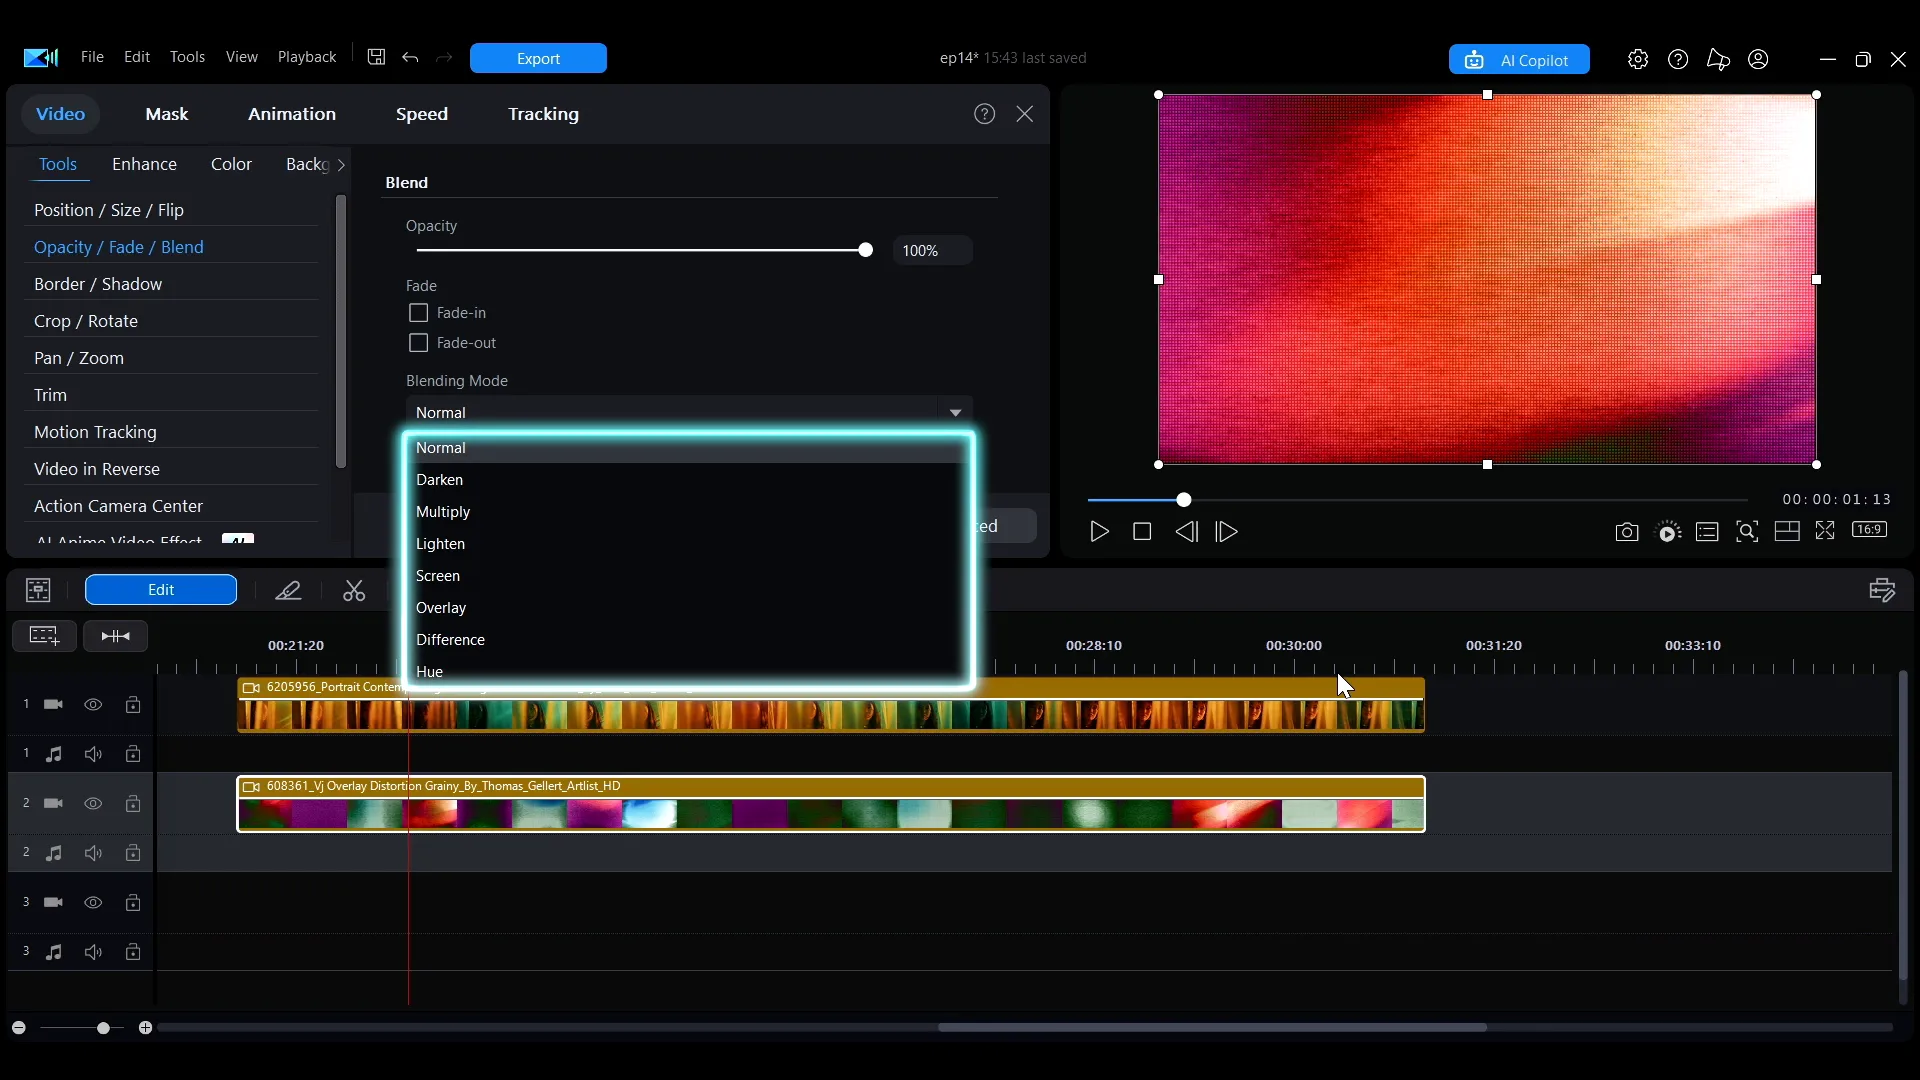
Task: Step to previous frame
Action: tap(1186, 532)
